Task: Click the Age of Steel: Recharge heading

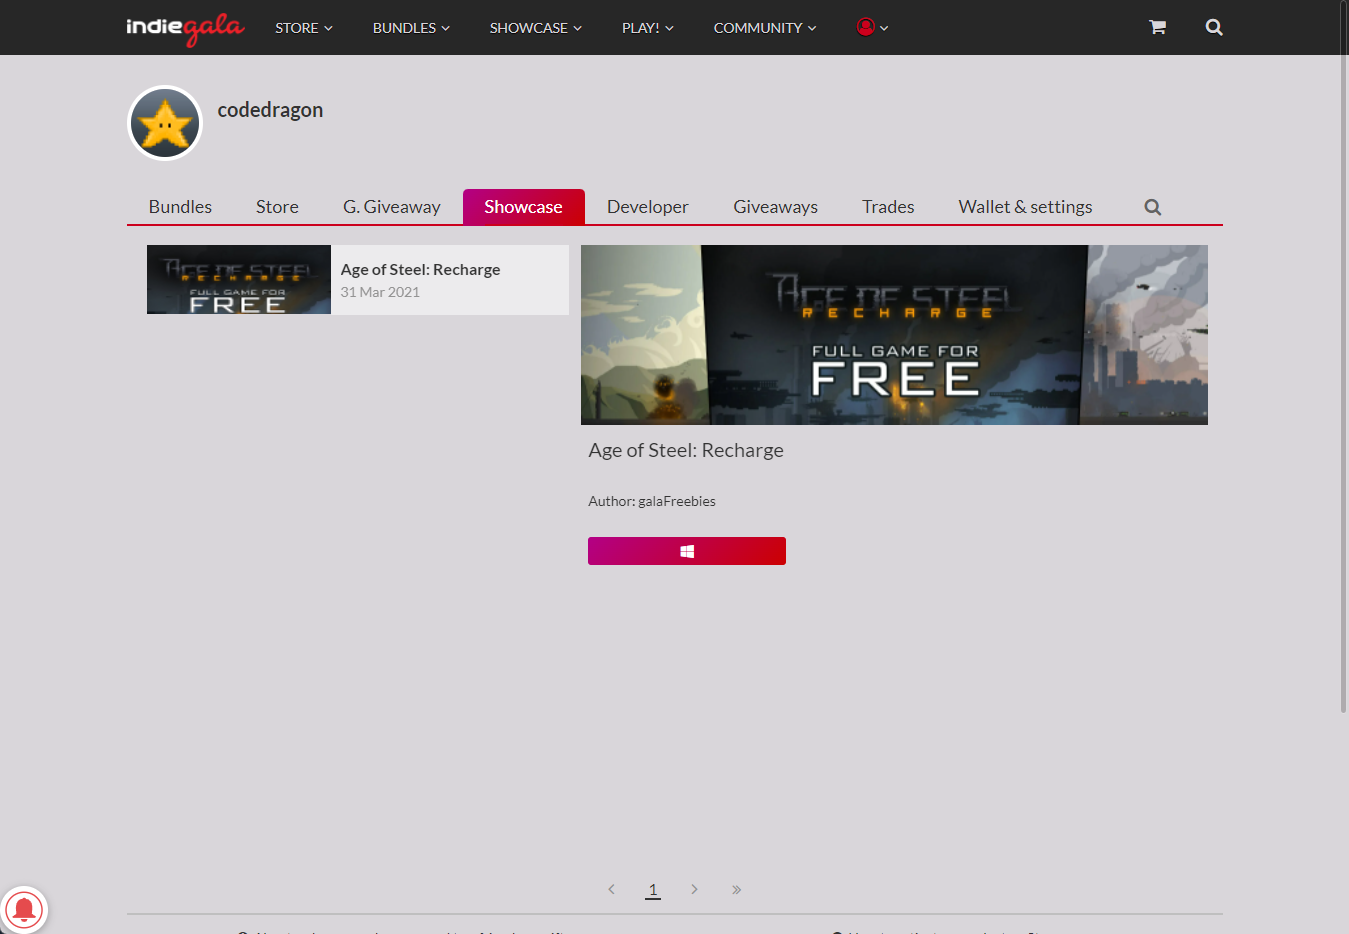Action: click(x=686, y=450)
